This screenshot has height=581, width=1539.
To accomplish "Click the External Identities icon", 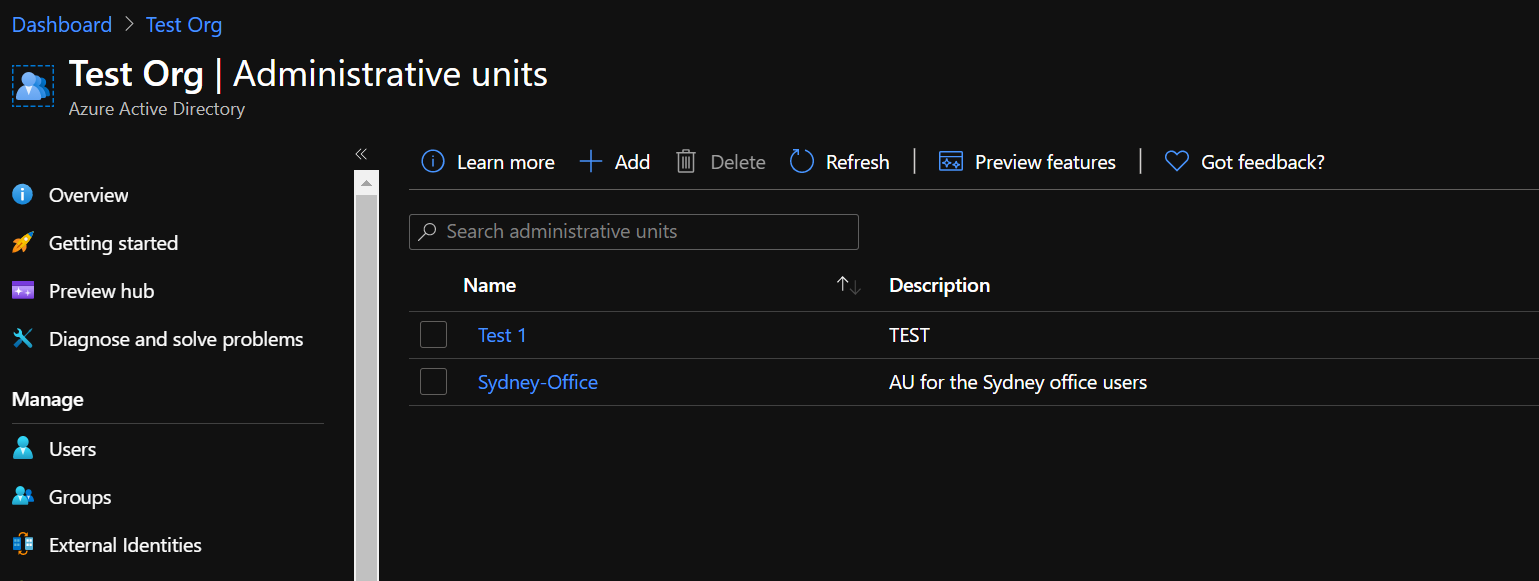I will [23, 545].
